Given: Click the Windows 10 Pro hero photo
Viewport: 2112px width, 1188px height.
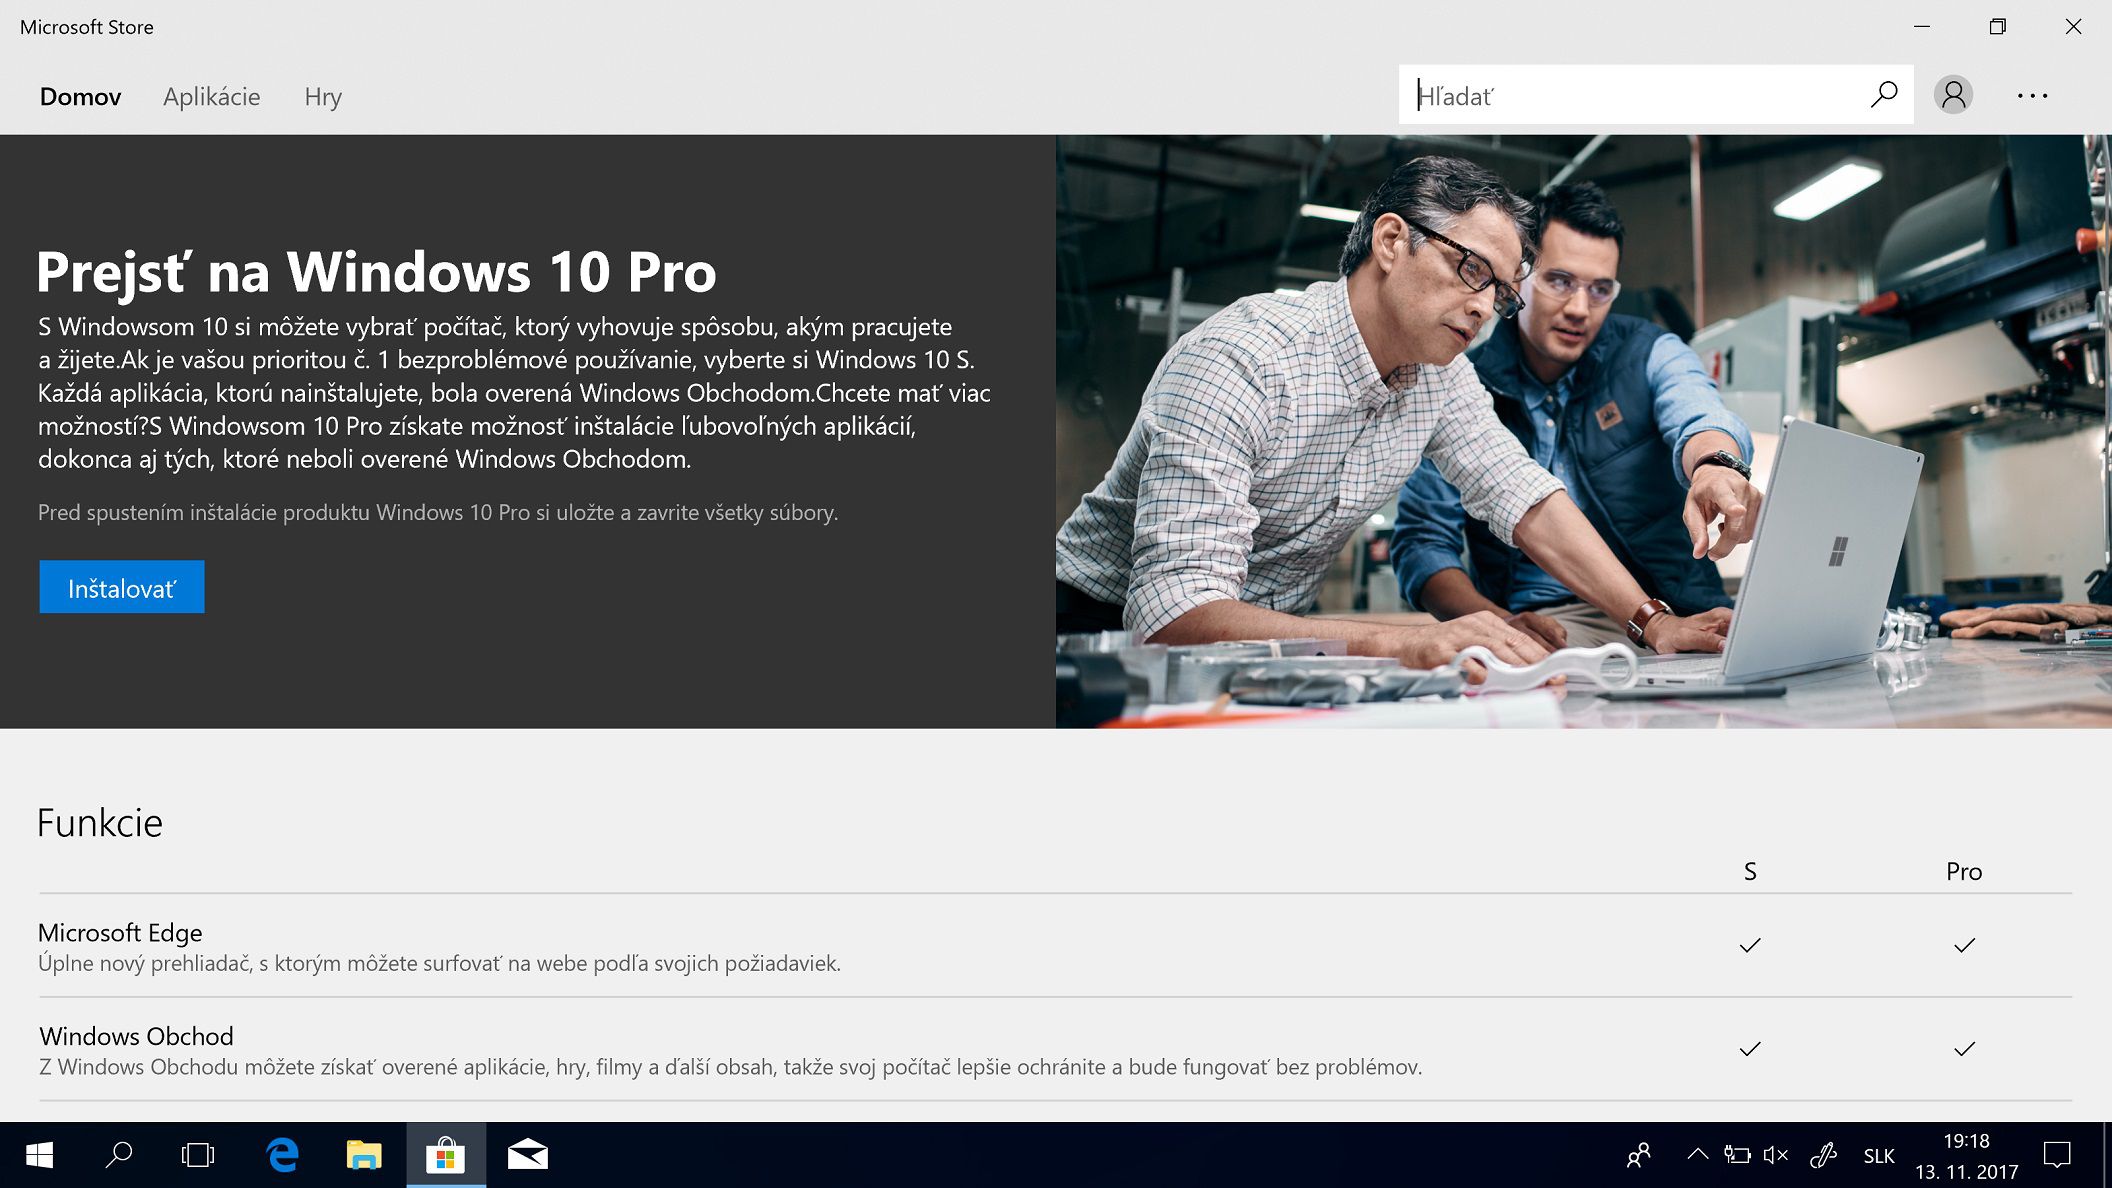Looking at the screenshot, I should click(1583, 431).
